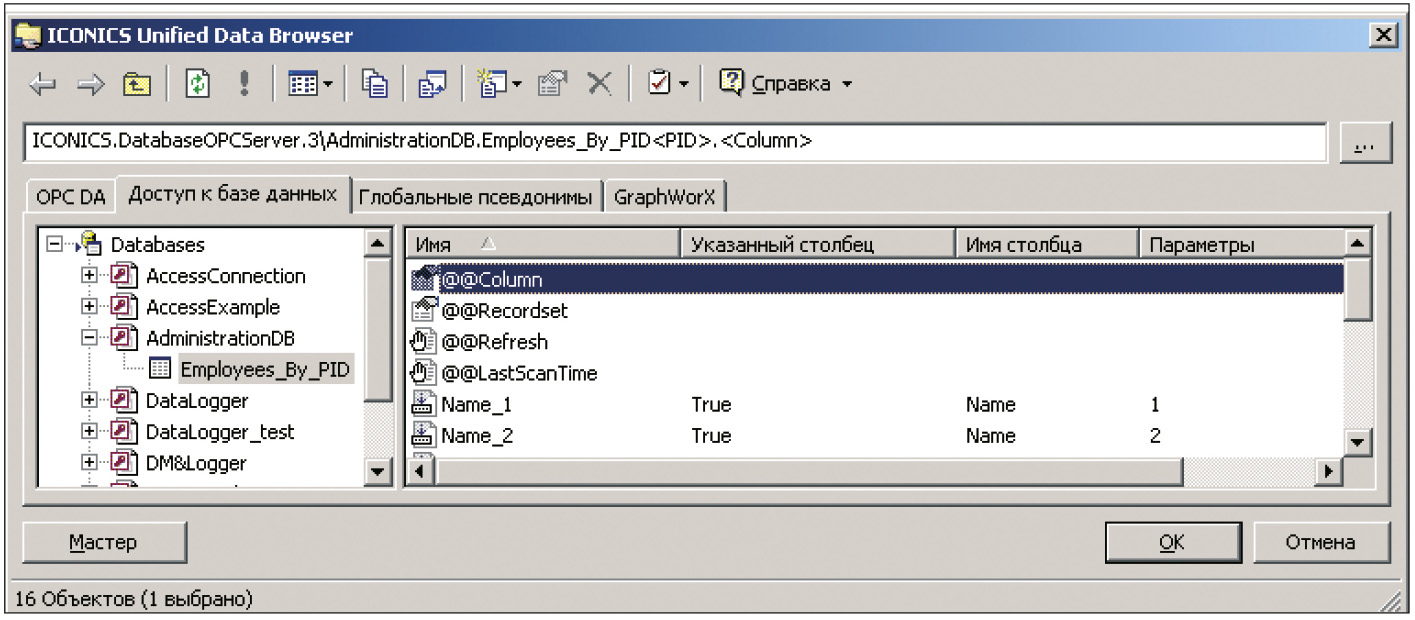
Task: Confirm with the OK button
Action: pyautogui.click(x=1172, y=542)
